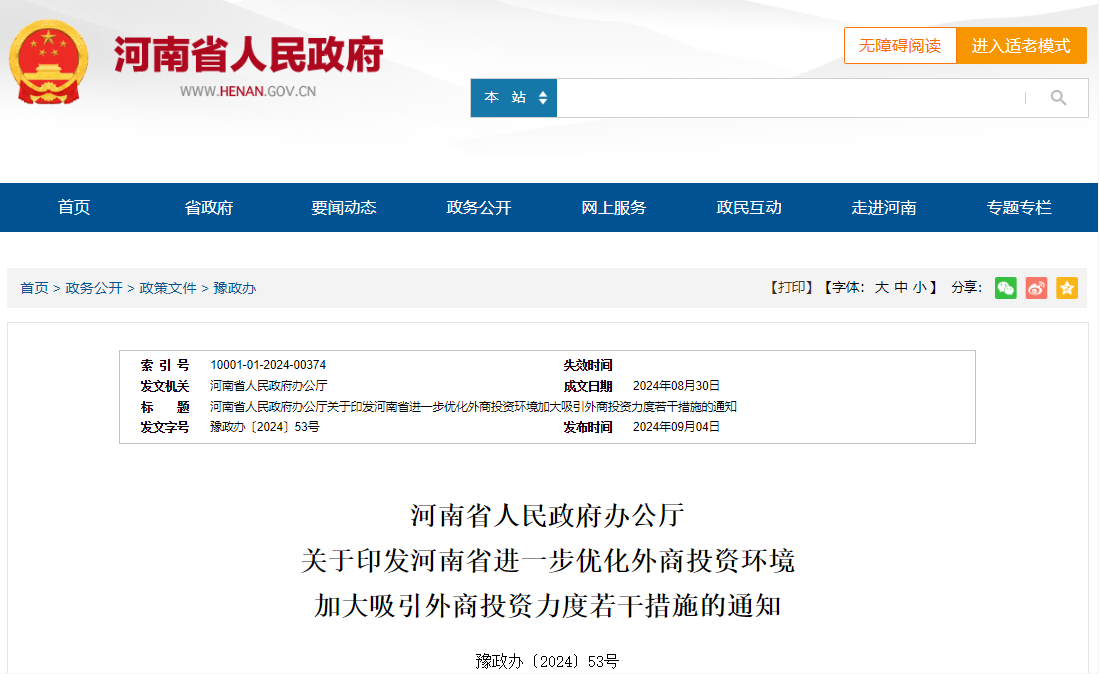This screenshot has width=1099, height=674.
Task: Open the 本站 search scope dropdown
Action: coord(514,98)
